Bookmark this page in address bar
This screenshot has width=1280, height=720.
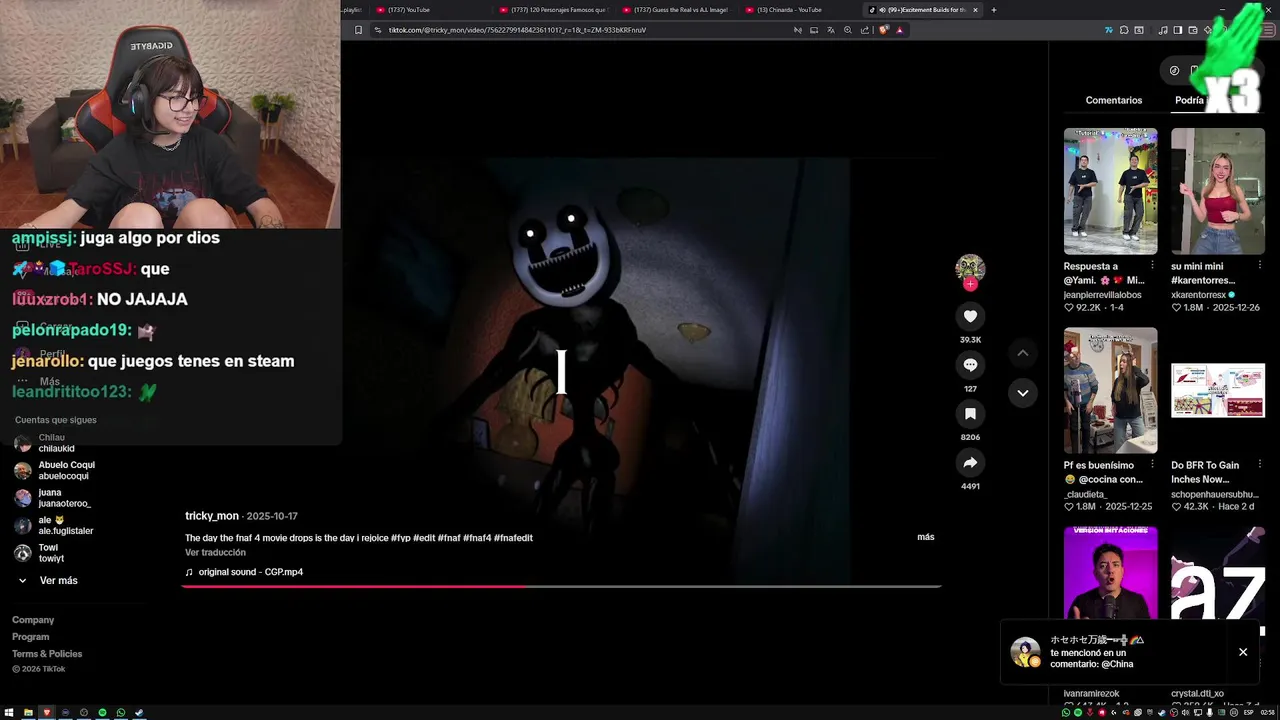click(x=358, y=30)
